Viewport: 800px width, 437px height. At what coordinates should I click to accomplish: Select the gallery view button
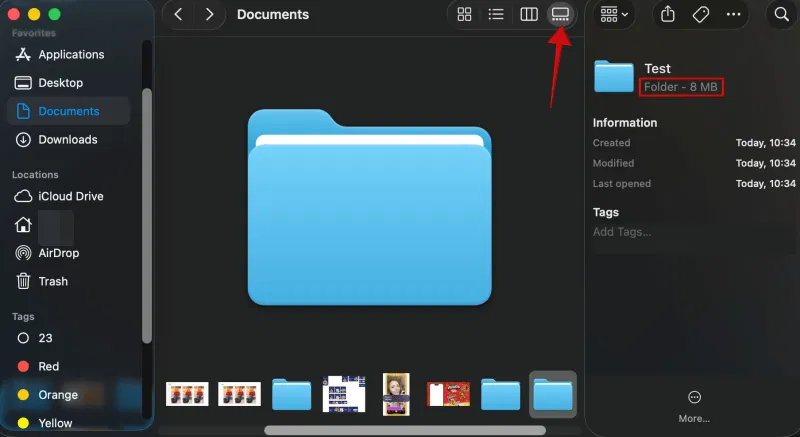[x=560, y=14]
